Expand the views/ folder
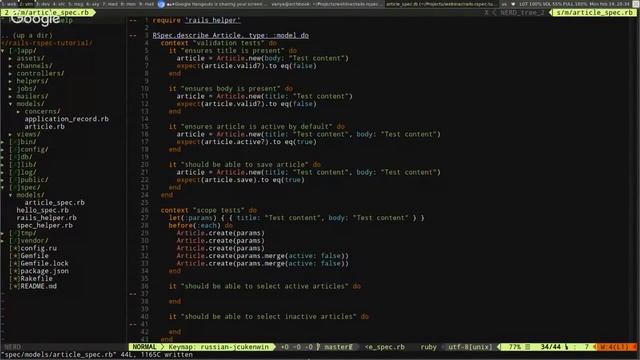 pos(11,134)
